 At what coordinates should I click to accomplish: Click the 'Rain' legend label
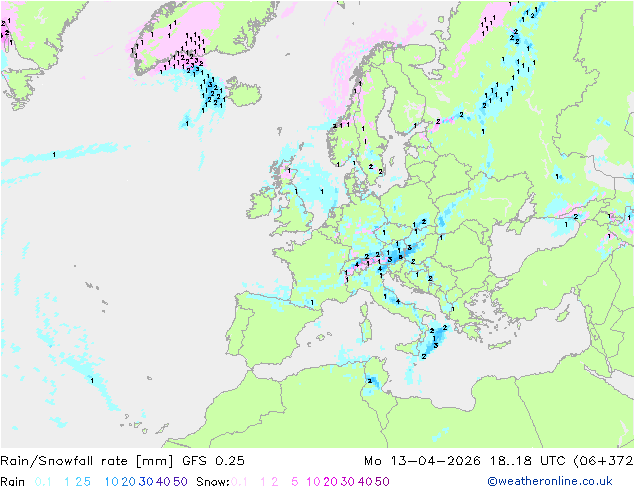13,482
